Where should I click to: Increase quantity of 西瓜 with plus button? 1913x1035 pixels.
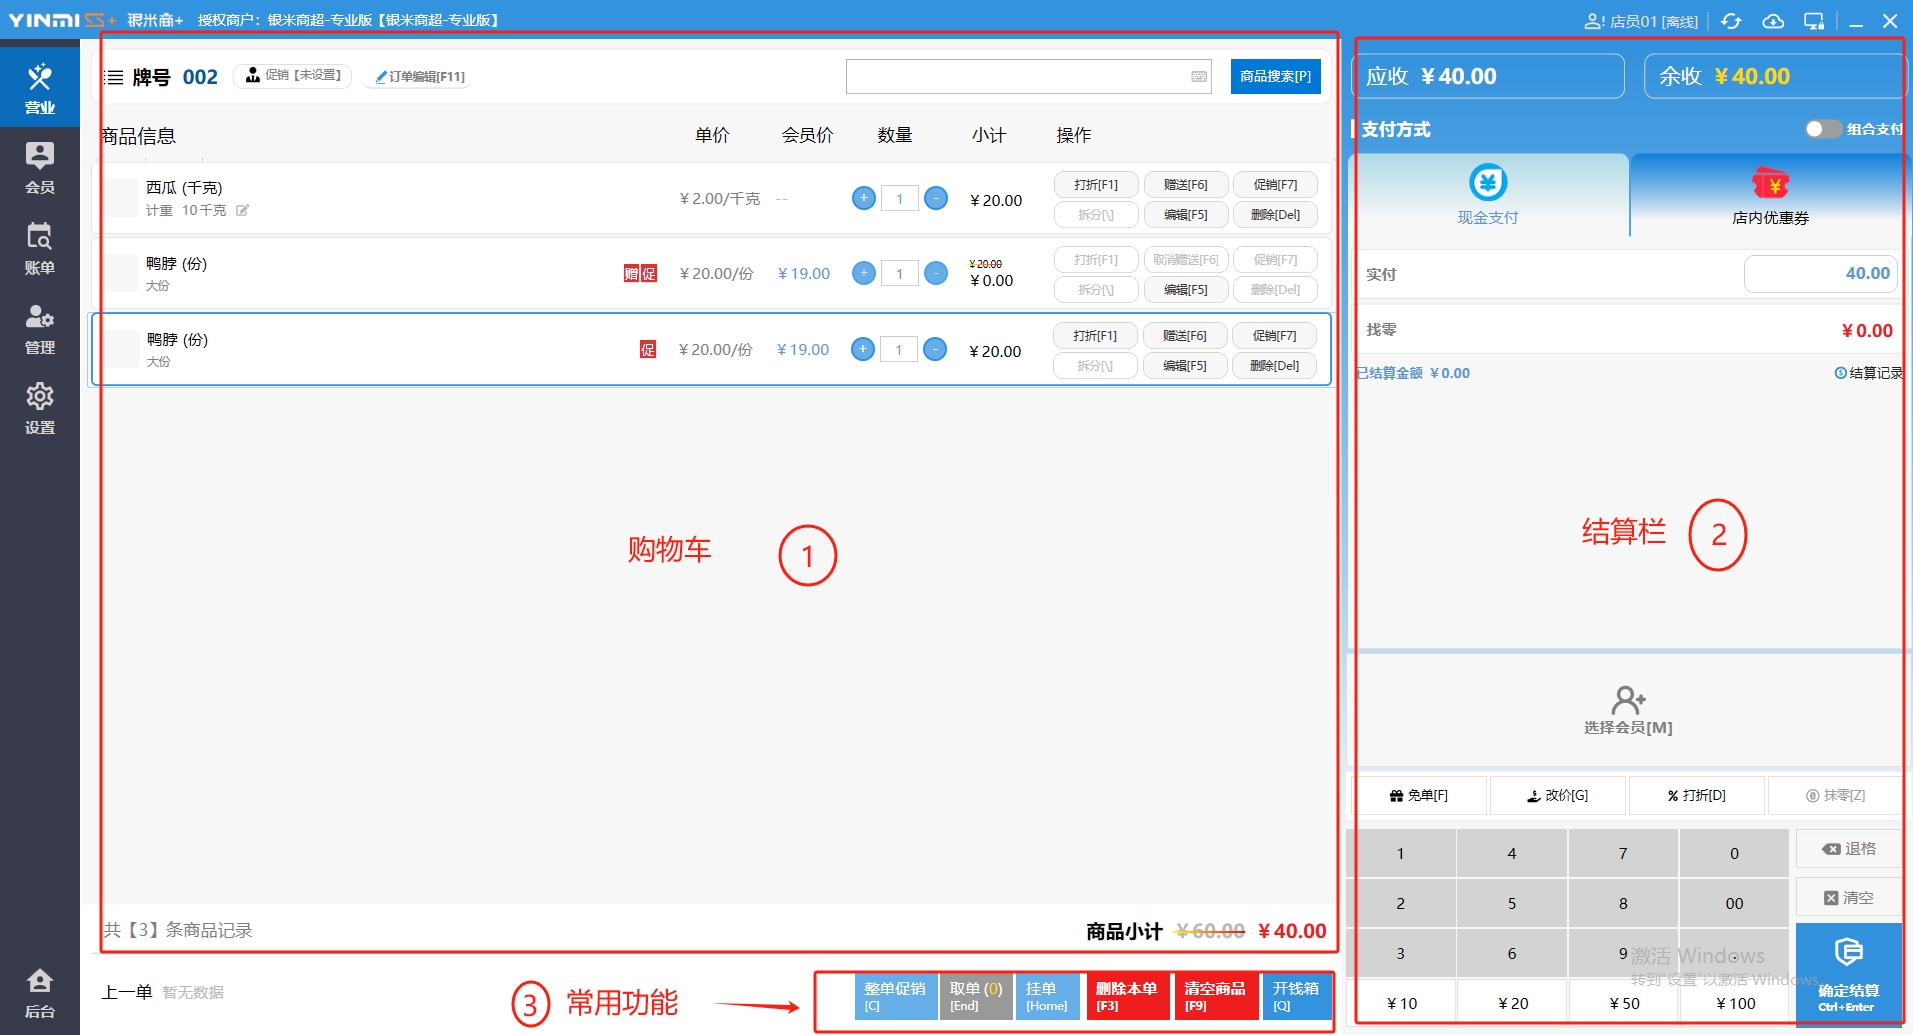(863, 199)
